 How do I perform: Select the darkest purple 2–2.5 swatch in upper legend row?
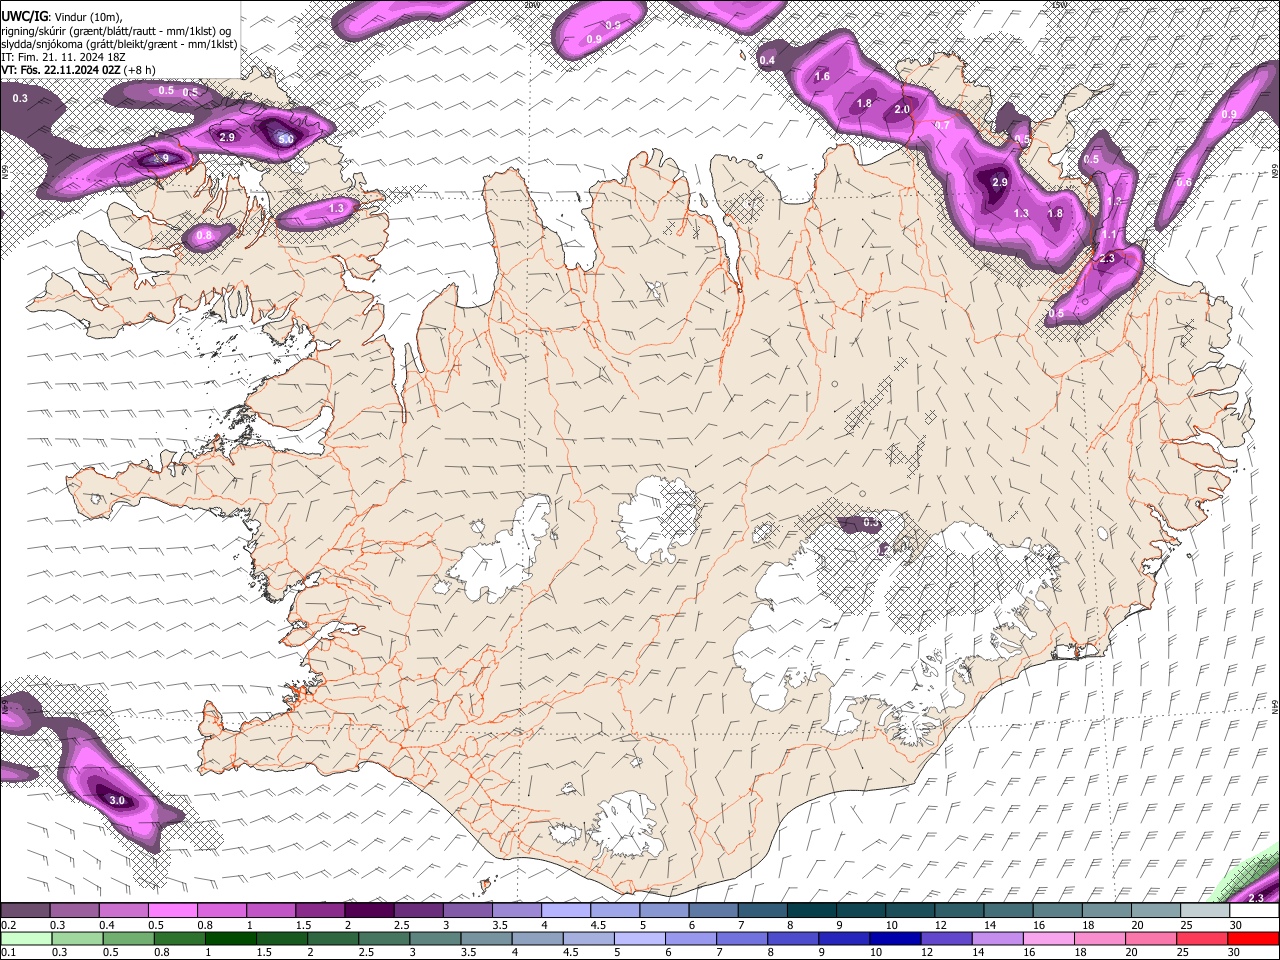pyautogui.click(x=369, y=911)
